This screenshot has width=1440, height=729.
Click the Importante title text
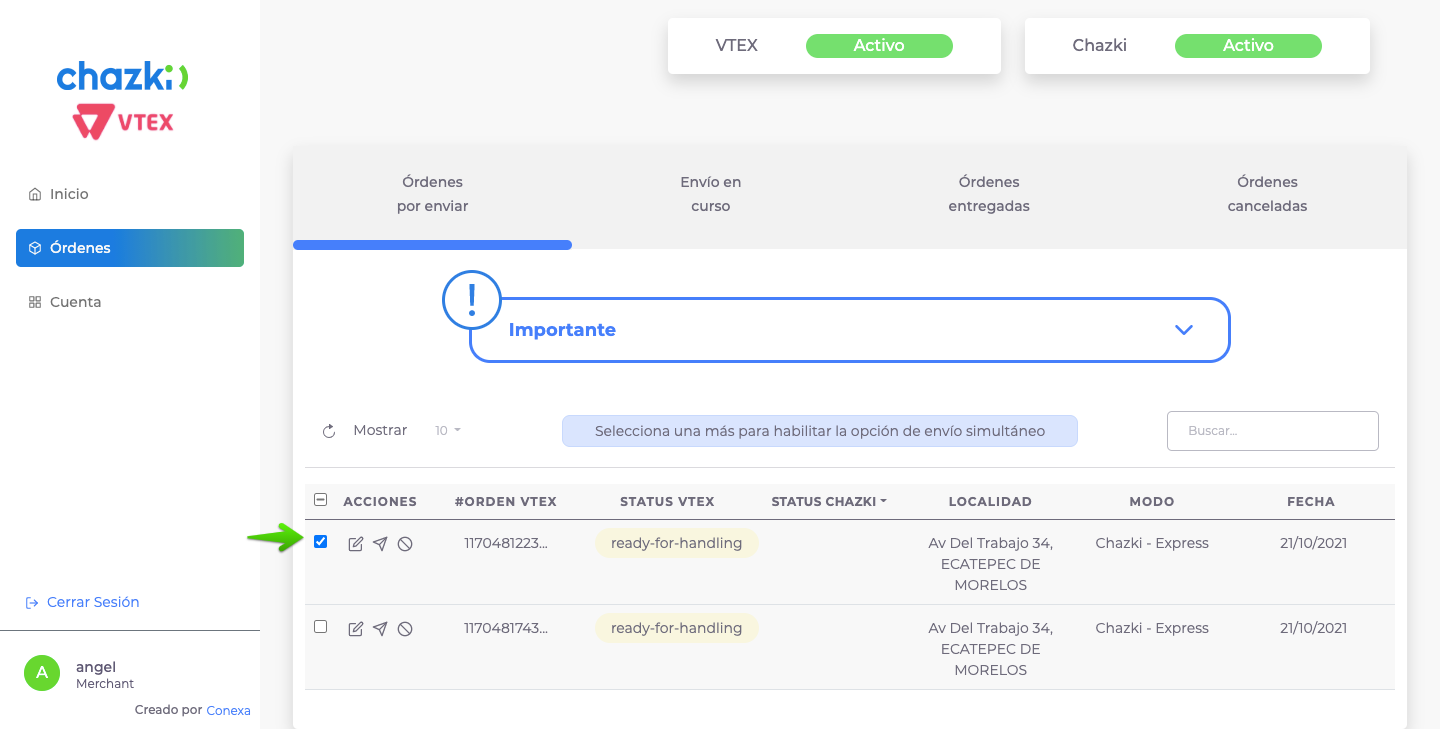[x=562, y=330]
